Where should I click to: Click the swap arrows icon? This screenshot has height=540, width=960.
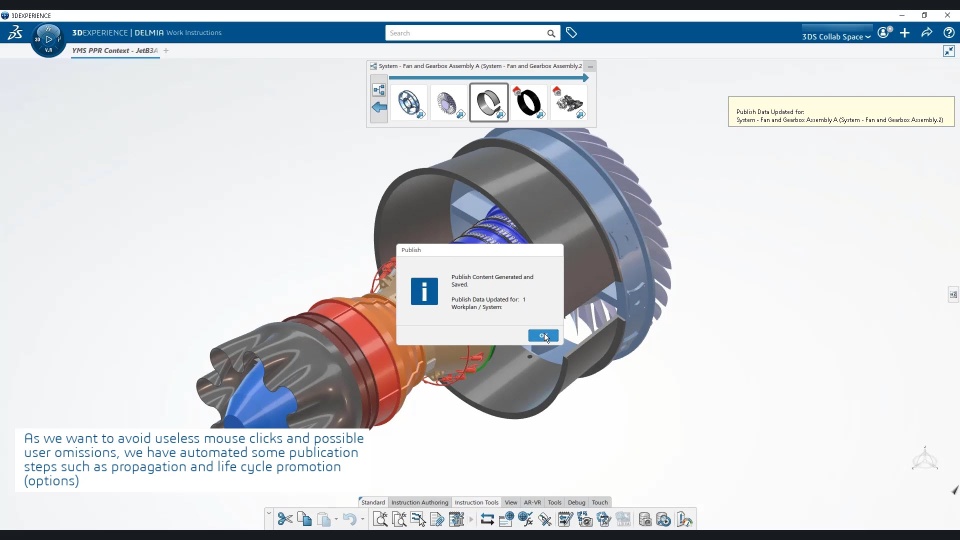pyautogui.click(x=487, y=520)
